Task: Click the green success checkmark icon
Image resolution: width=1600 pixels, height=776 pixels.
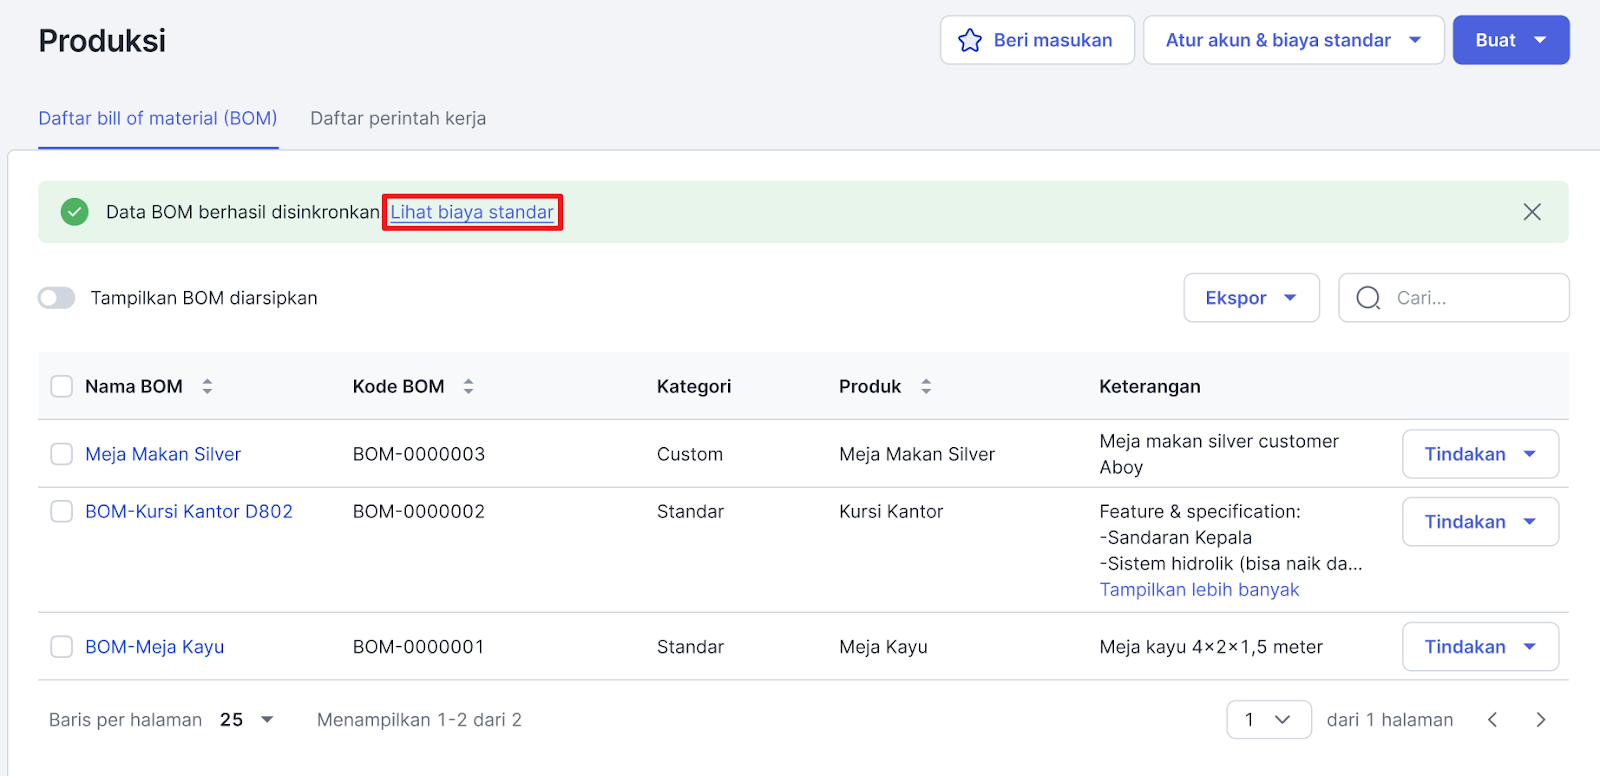Action: pos(74,212)
